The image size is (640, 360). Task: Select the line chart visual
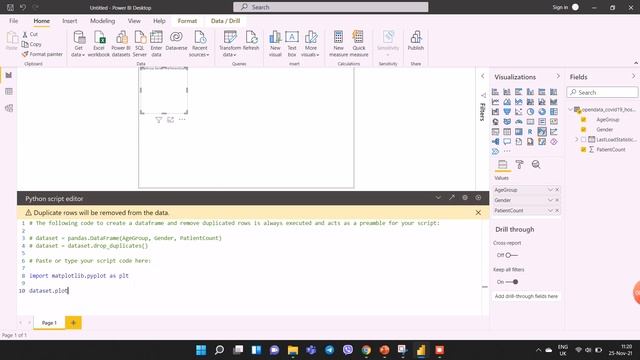(x=495, y=102)
